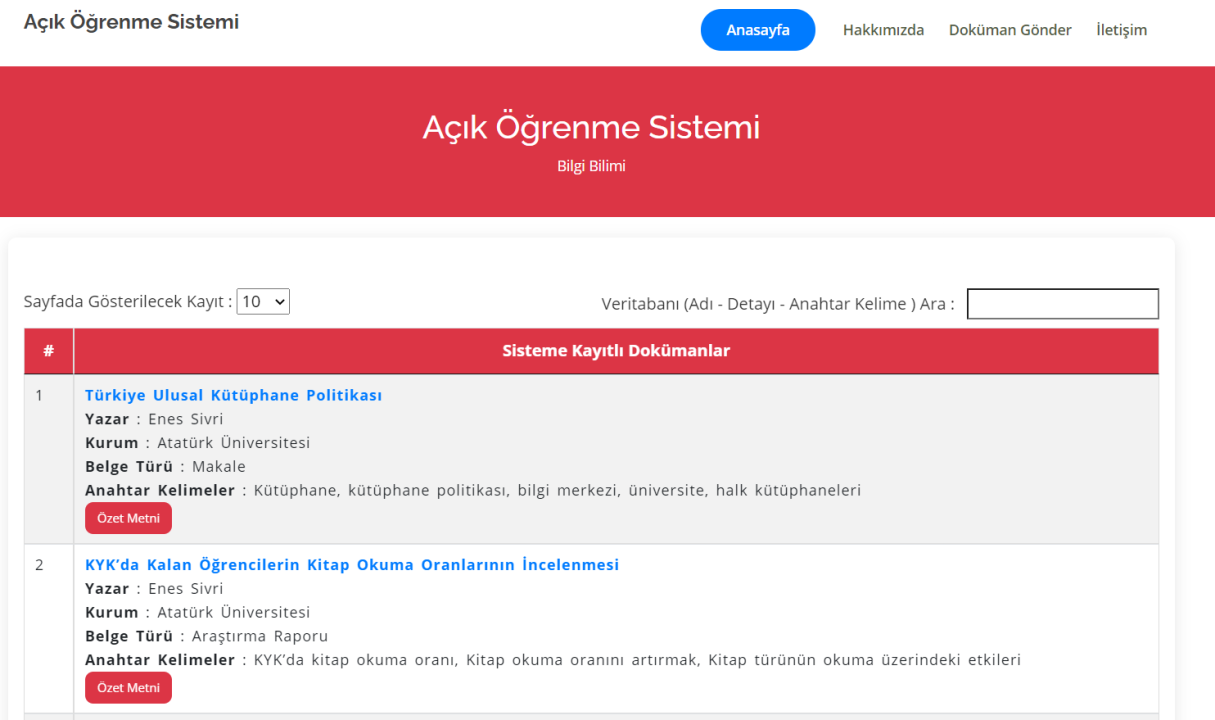
Task: Show Özet Metni for the second document
Action: pyautogui.click(x=128, y=687)
